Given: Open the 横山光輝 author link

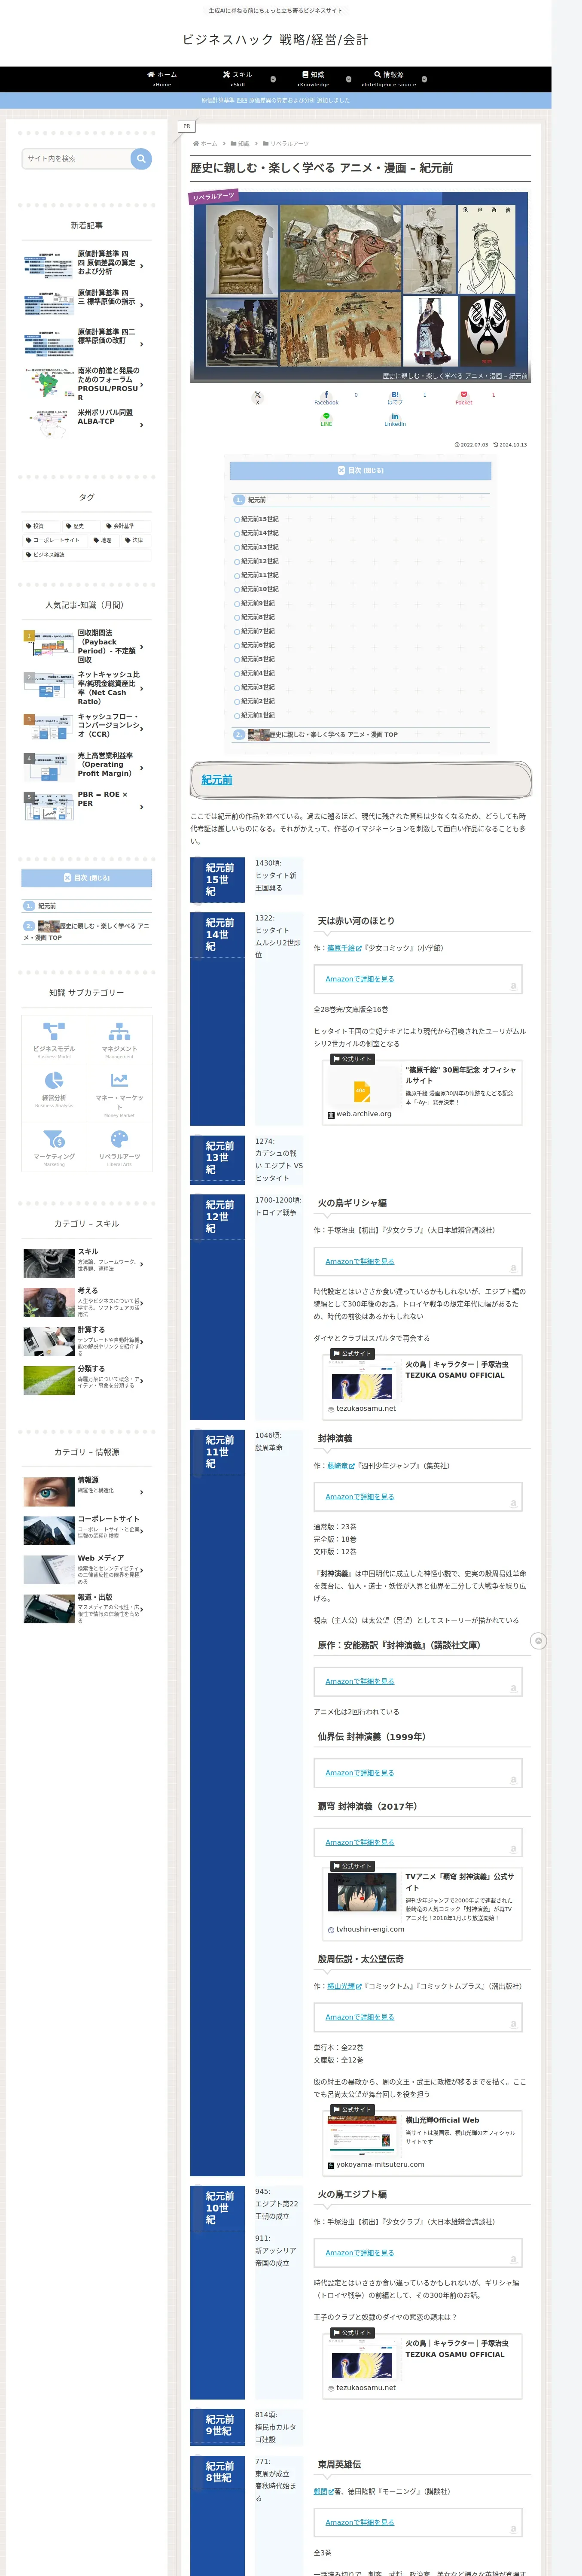Looking at the screenshot, I should 343,1986.
